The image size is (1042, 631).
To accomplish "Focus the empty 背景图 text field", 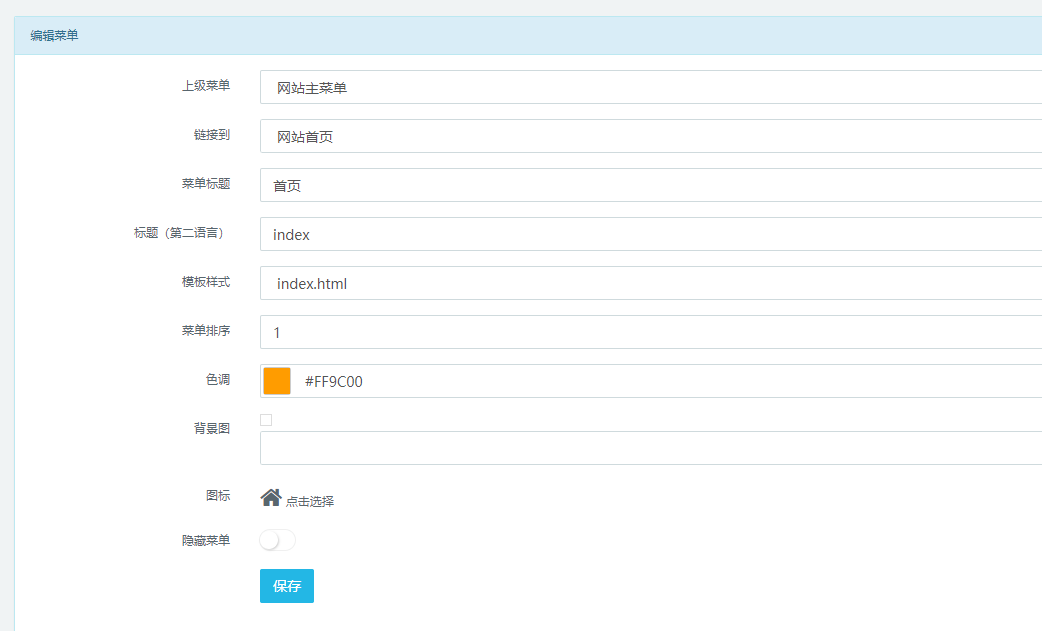I will pyautogui.click(x=650, y=448).
